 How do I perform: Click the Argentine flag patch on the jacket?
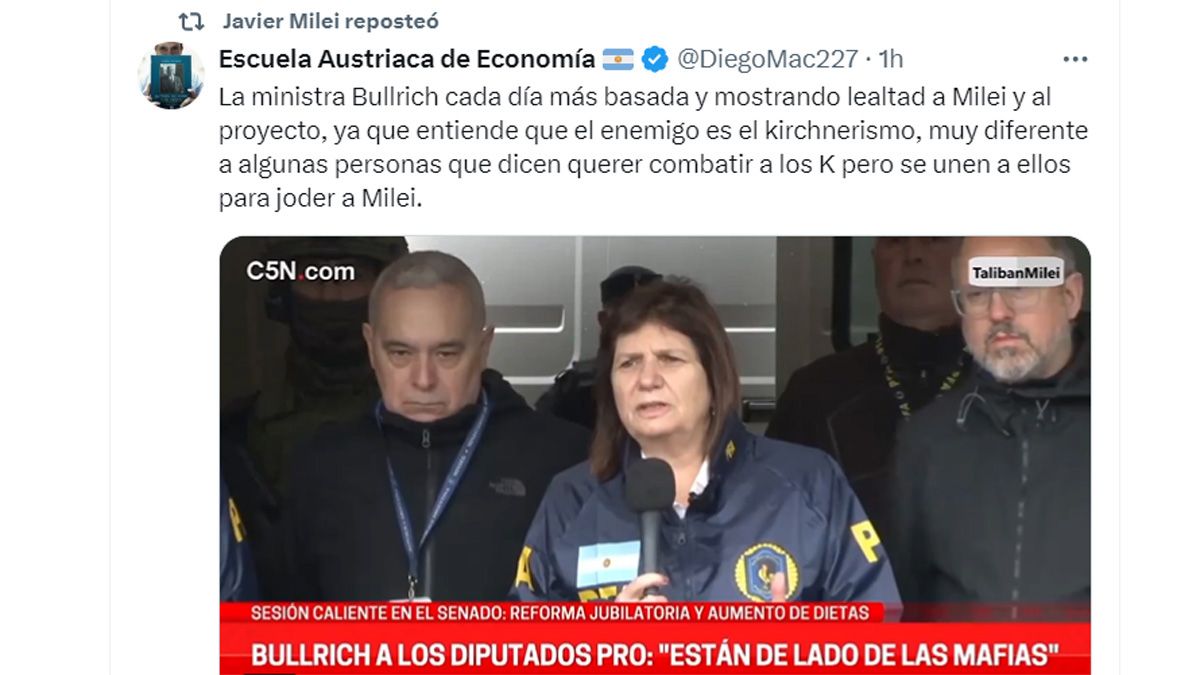pyautogui.click(x=608, y=565)
